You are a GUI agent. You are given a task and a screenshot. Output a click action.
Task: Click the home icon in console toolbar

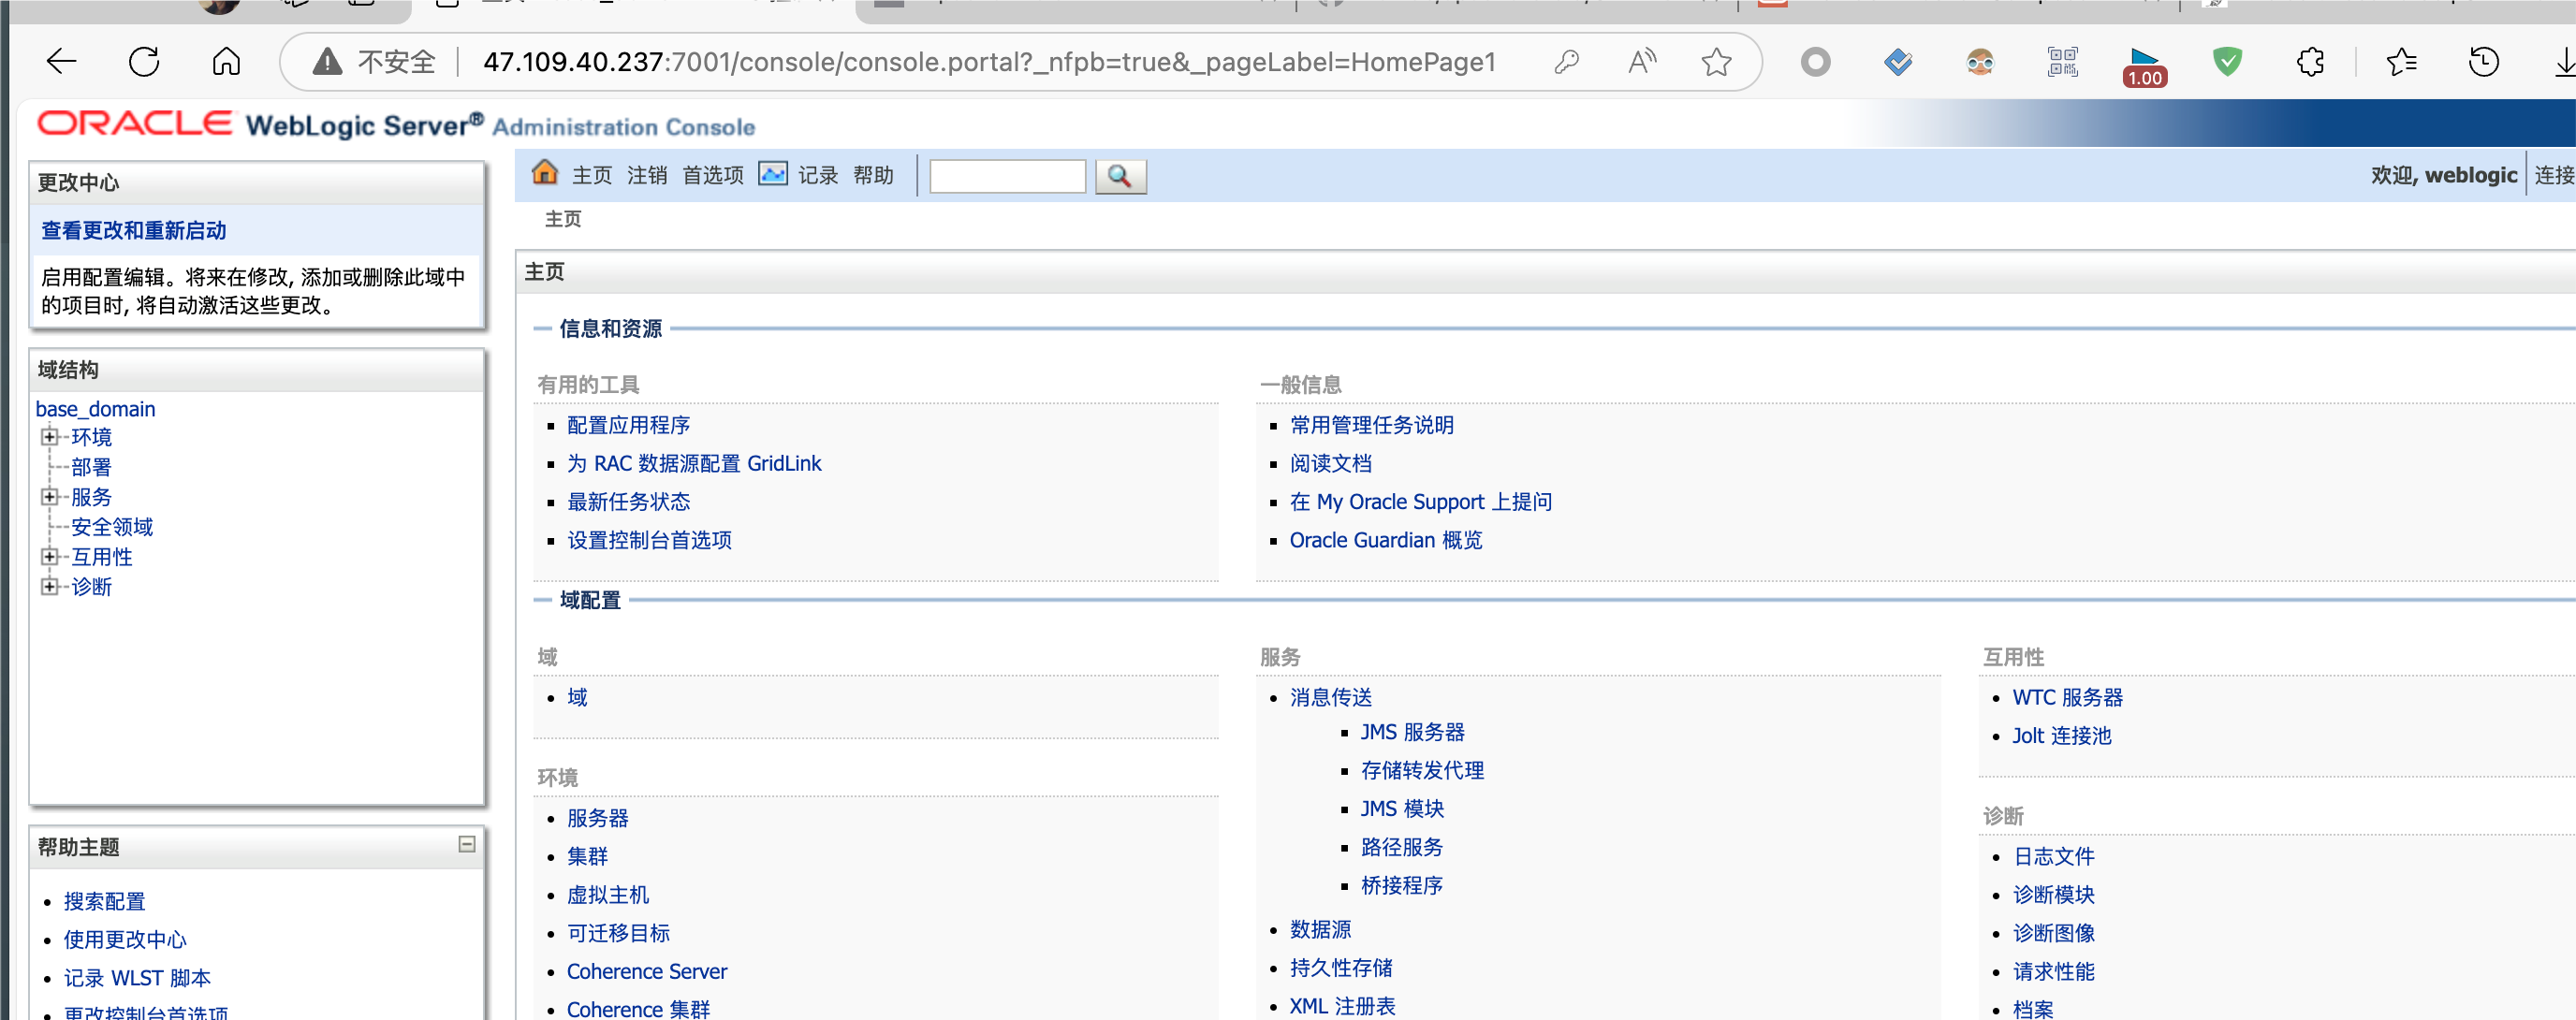(544, 173)
